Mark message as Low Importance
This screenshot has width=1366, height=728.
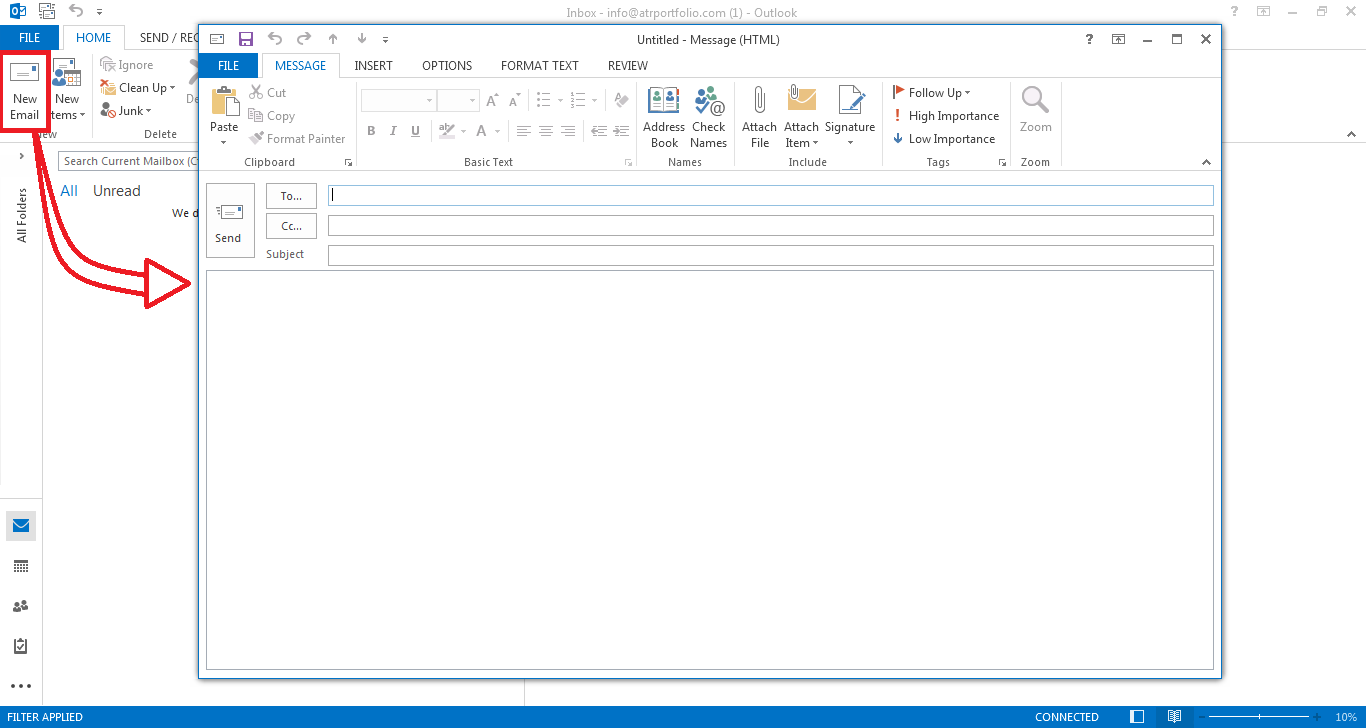[943, 139]
